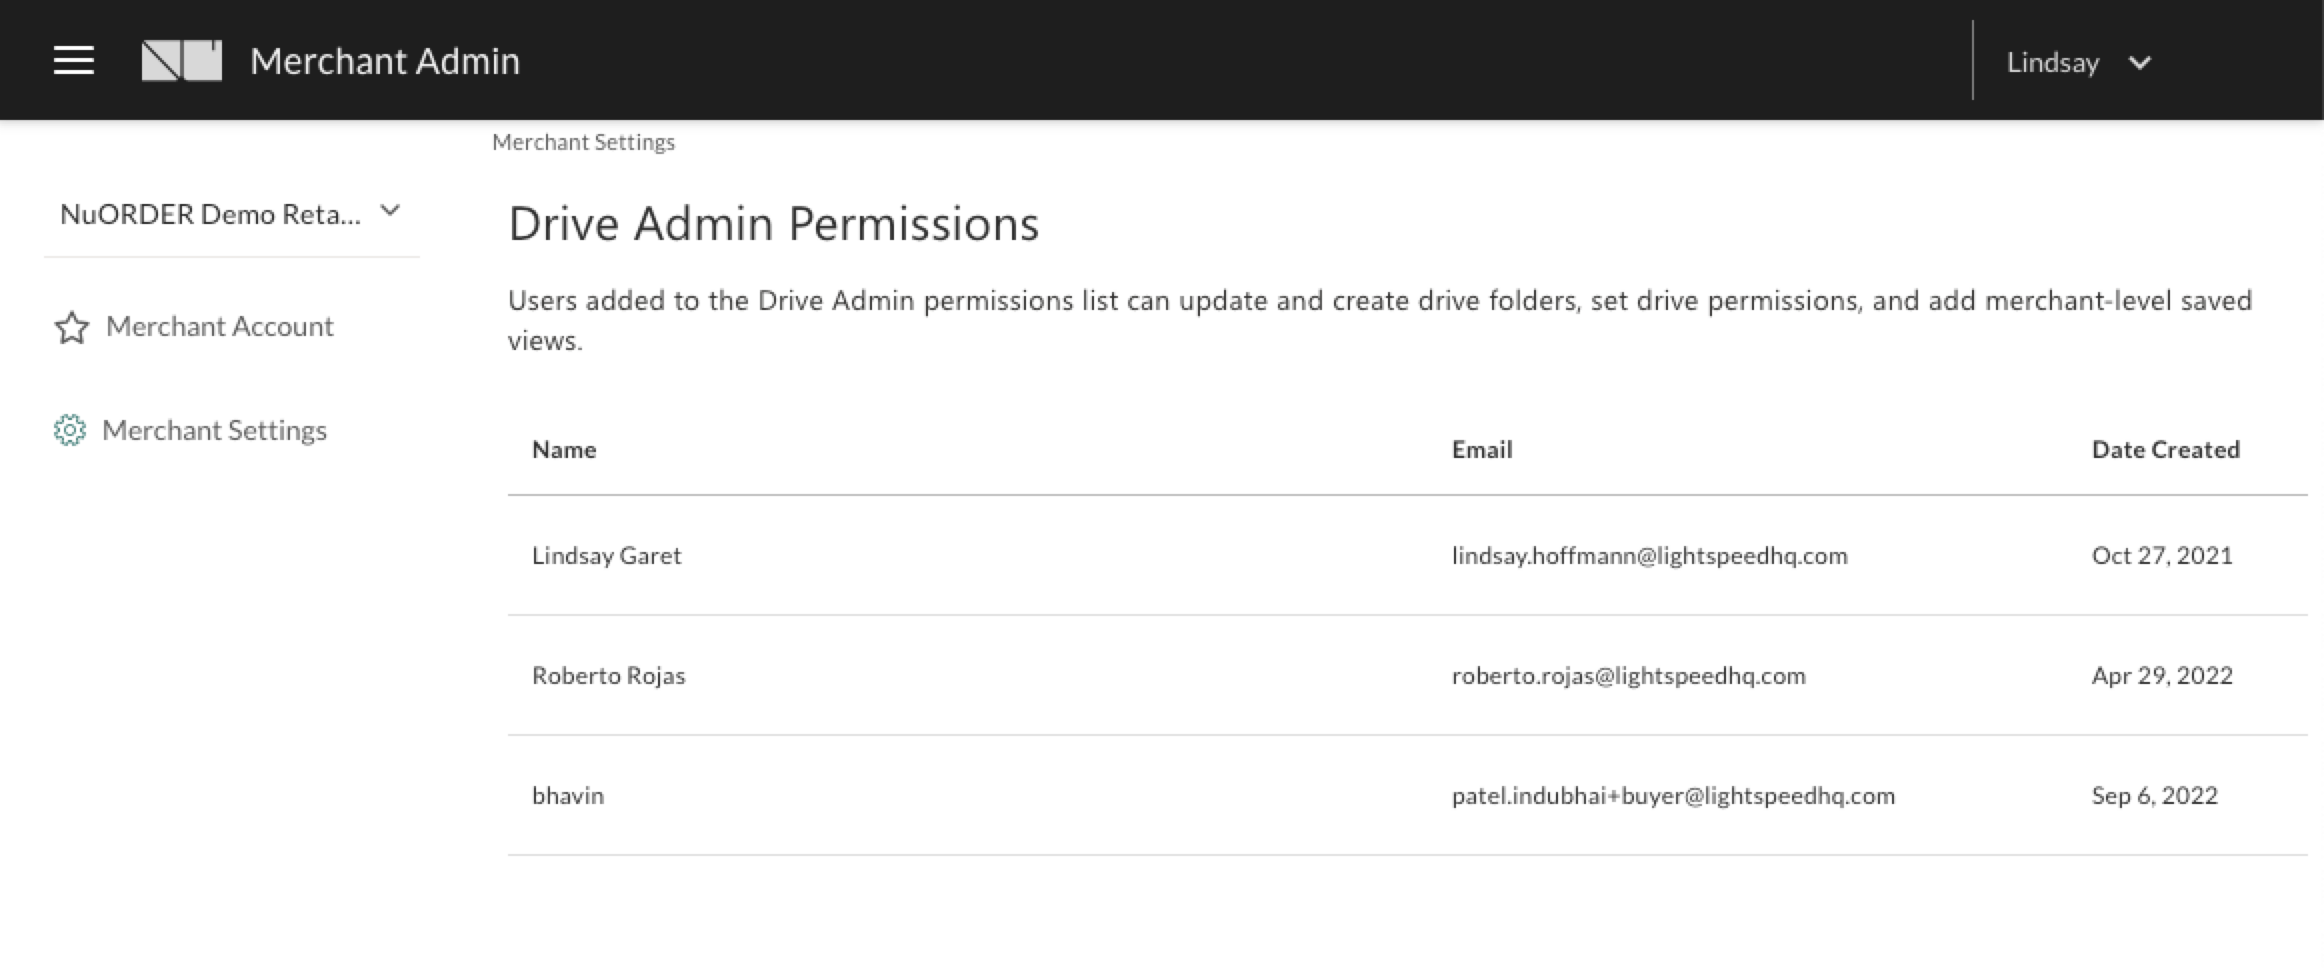Image resolution: width=2324 pixels, height=968 pixels.
Task: Click the Lindsay username in header
Action: [2052, 62]
